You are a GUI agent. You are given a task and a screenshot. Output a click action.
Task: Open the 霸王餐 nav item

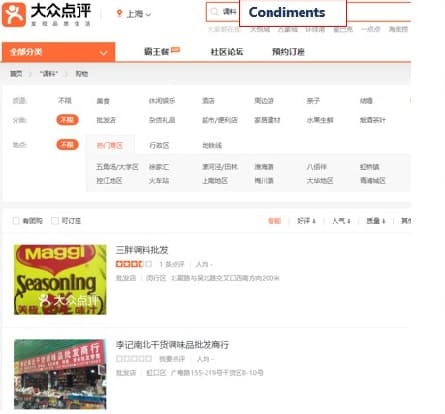(x=156, y=52)
